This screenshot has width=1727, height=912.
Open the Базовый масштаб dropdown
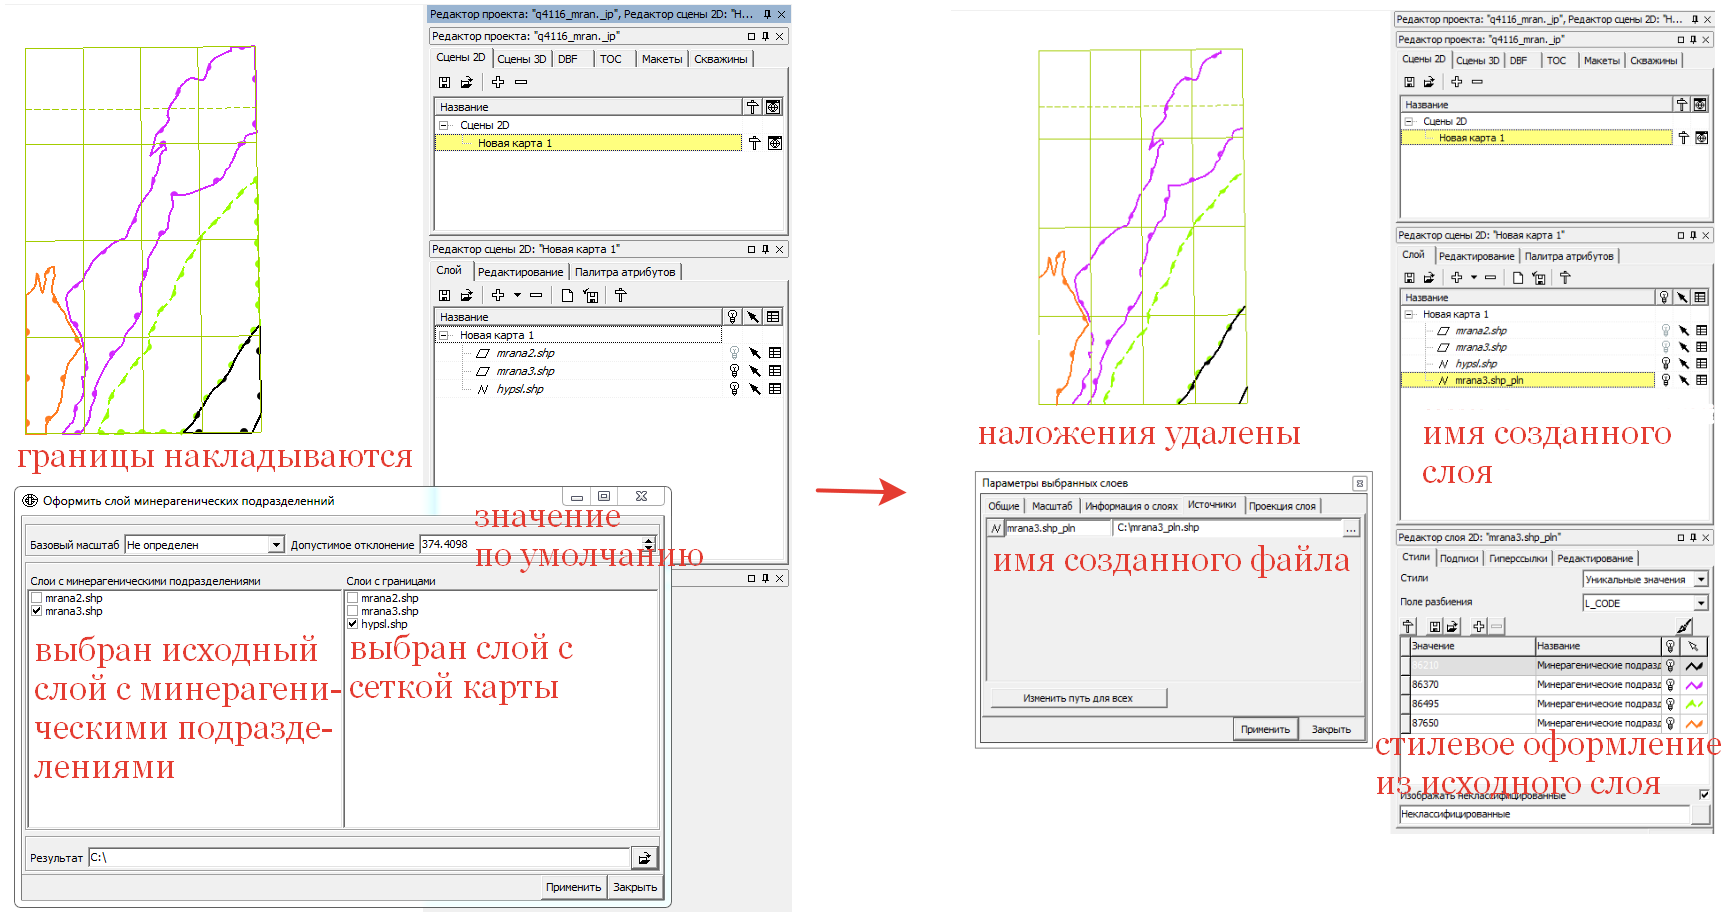tap(276, 545)
